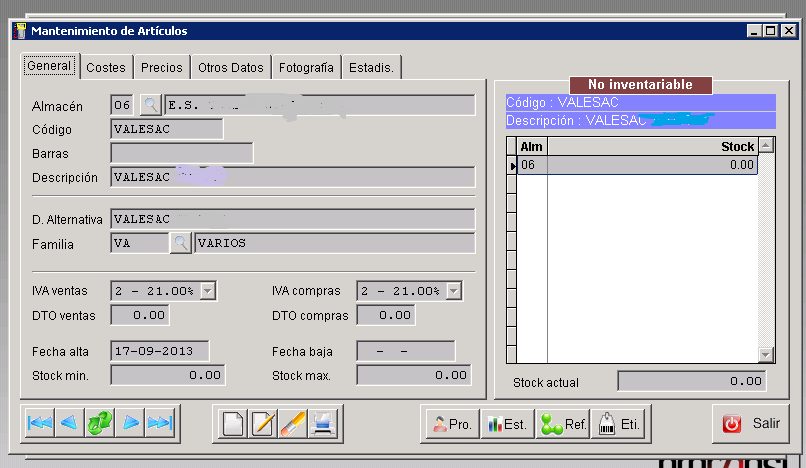Switch to the Costes tab

(x=106, y=67)
